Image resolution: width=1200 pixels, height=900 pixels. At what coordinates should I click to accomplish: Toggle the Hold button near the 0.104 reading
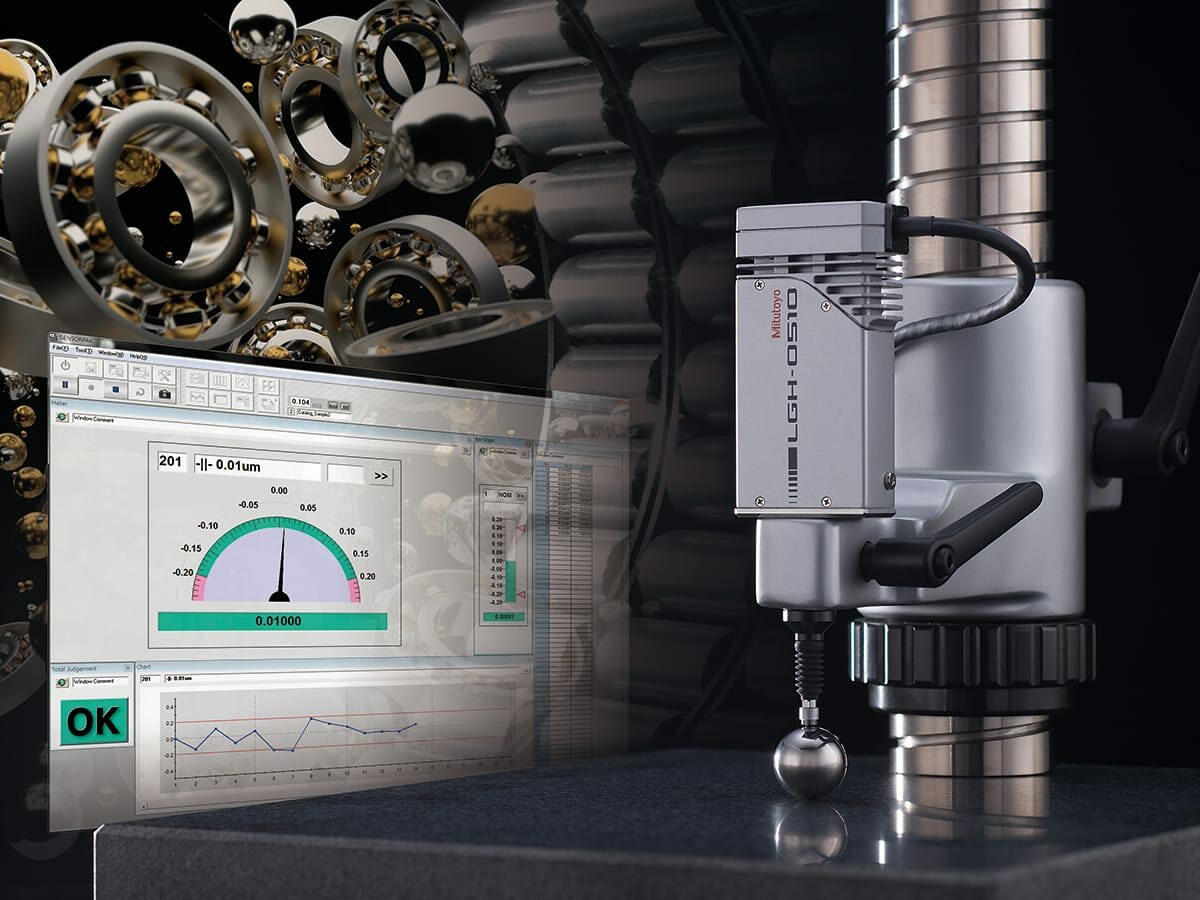pyautogui.click(x=333, y=406)
